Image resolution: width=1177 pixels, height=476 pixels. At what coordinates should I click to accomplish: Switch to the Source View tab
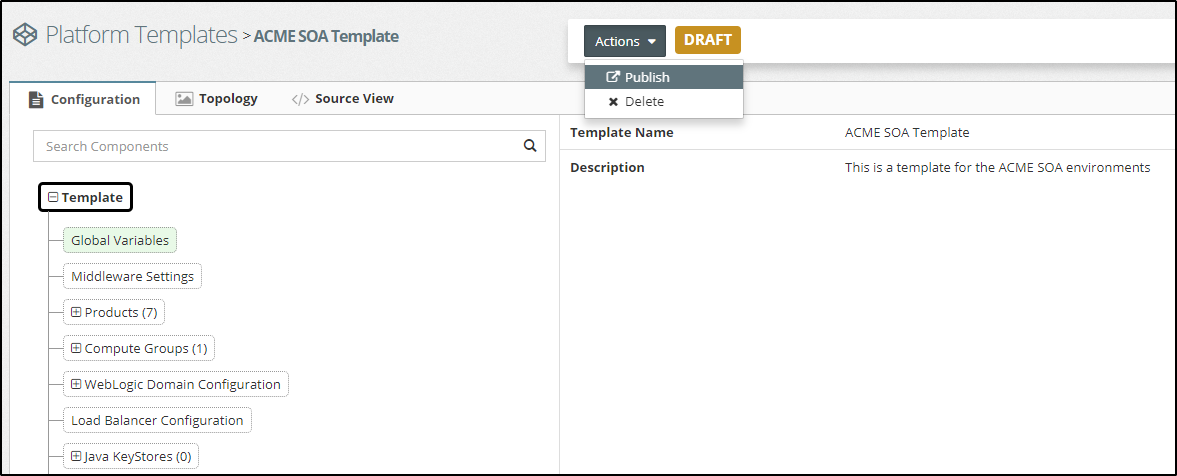tap(353, 99)
